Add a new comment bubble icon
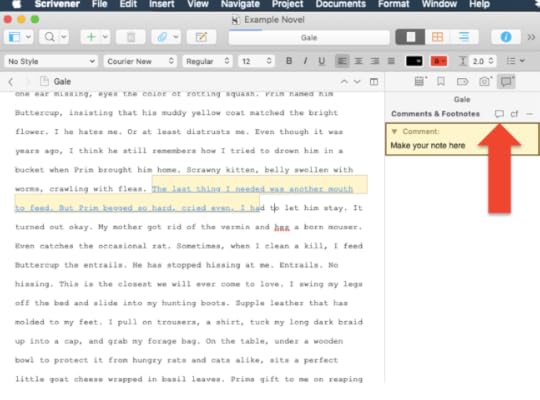The width and height of the screenshot is (540, 400). coord(499,114)
